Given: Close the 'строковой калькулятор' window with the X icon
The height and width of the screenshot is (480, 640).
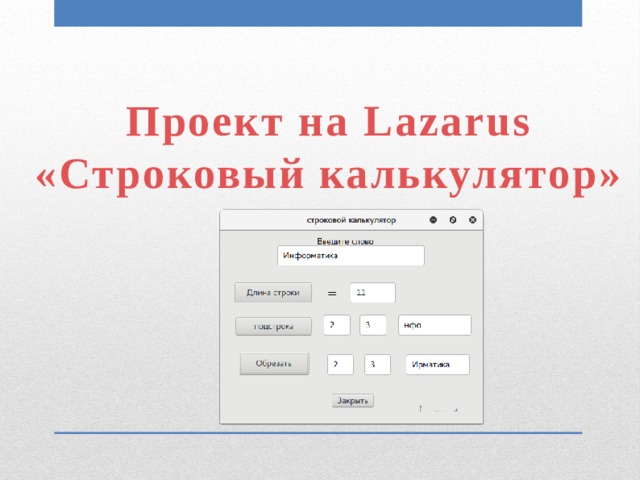Looking at the screenshot, I should (x=473, y=220).
